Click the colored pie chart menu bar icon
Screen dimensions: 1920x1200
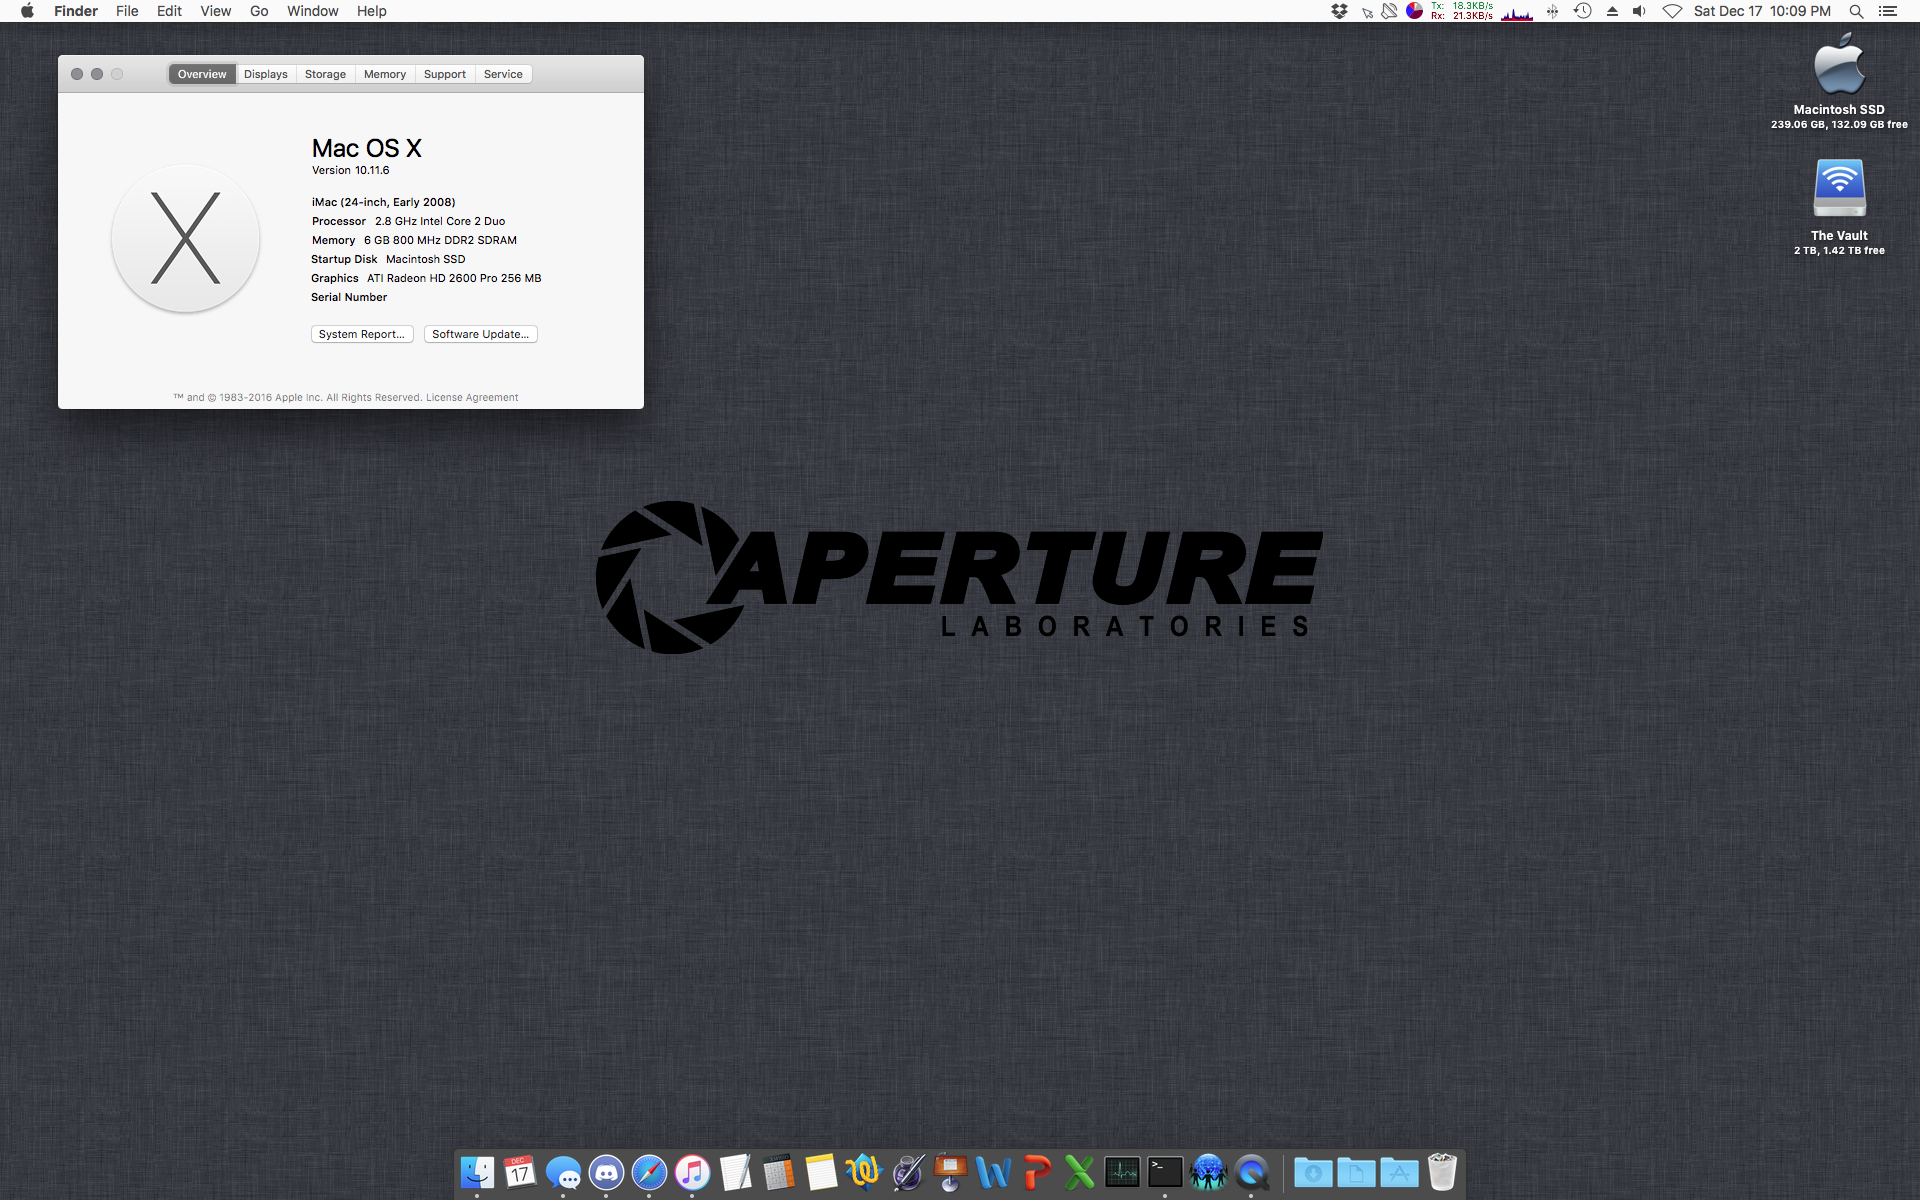(x=1414, y=11)
